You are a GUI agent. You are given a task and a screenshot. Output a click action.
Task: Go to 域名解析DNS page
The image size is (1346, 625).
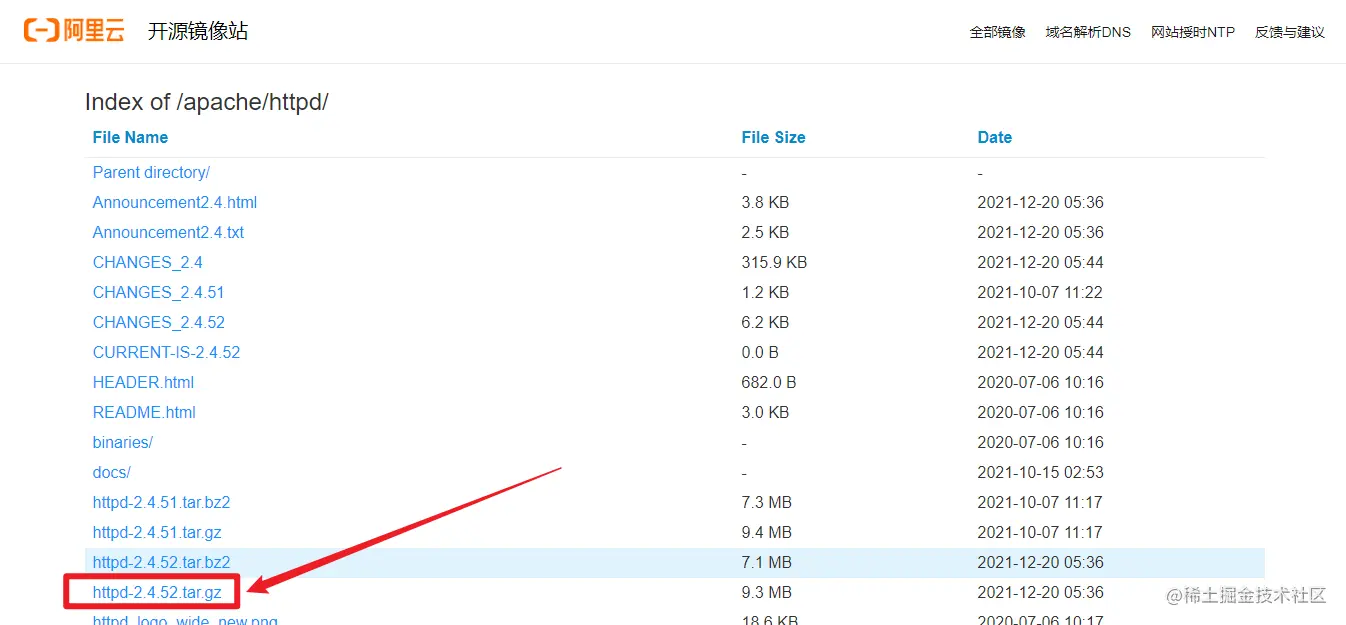1088,32
